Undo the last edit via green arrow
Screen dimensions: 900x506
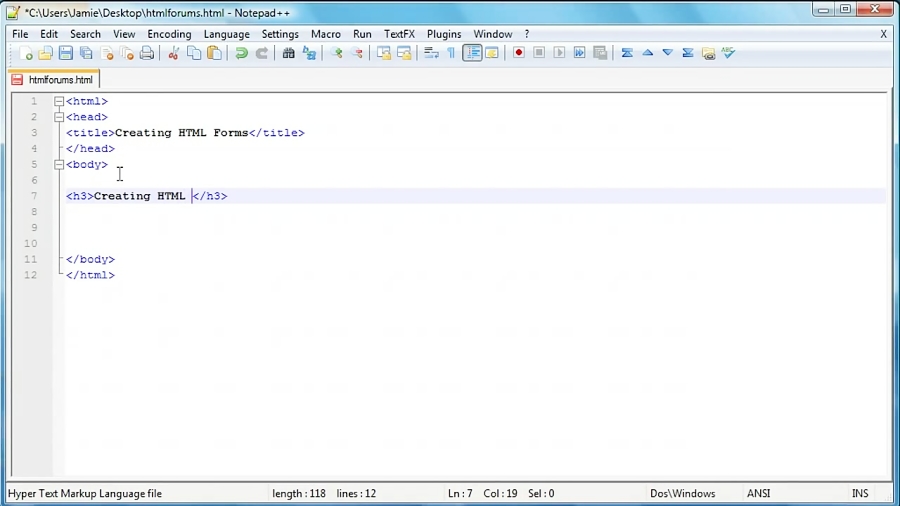pyautogui.click(x=241, y=53)
